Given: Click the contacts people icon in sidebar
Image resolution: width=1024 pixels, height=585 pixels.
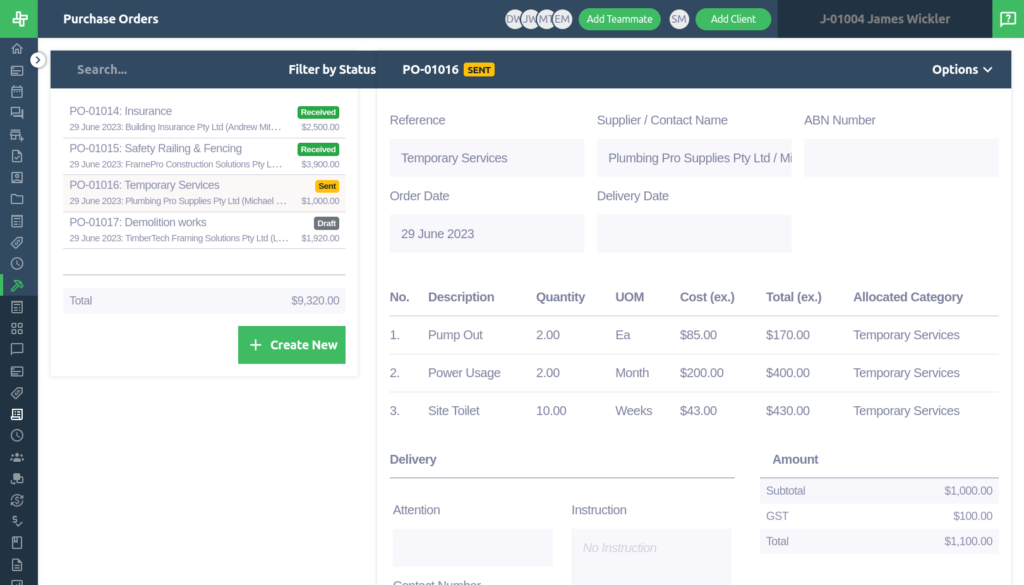Looking at the screenshot, I should 18,458.
